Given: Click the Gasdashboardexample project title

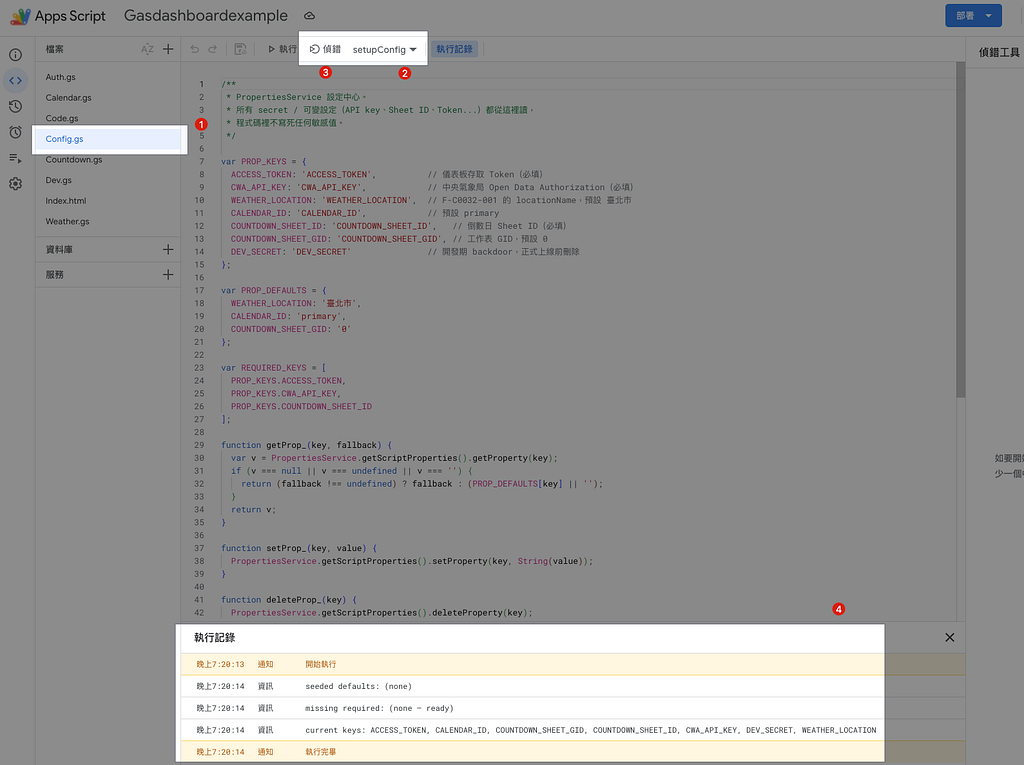Looking at the screenshot, I should coord(206,16).
